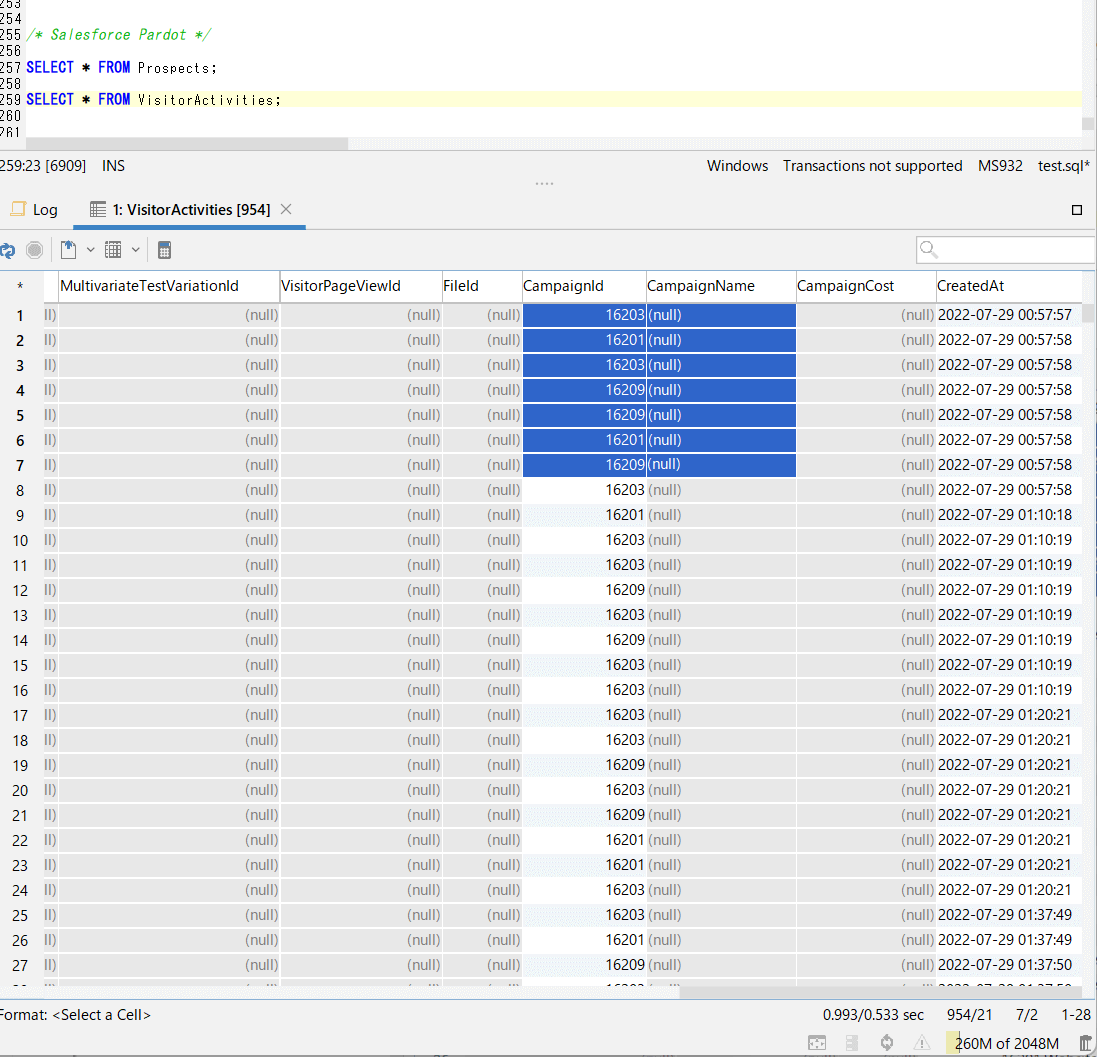Viewport: 1097px width, 1057px height.
Task: Select row 15 by its row number
Action: (20, 665)
